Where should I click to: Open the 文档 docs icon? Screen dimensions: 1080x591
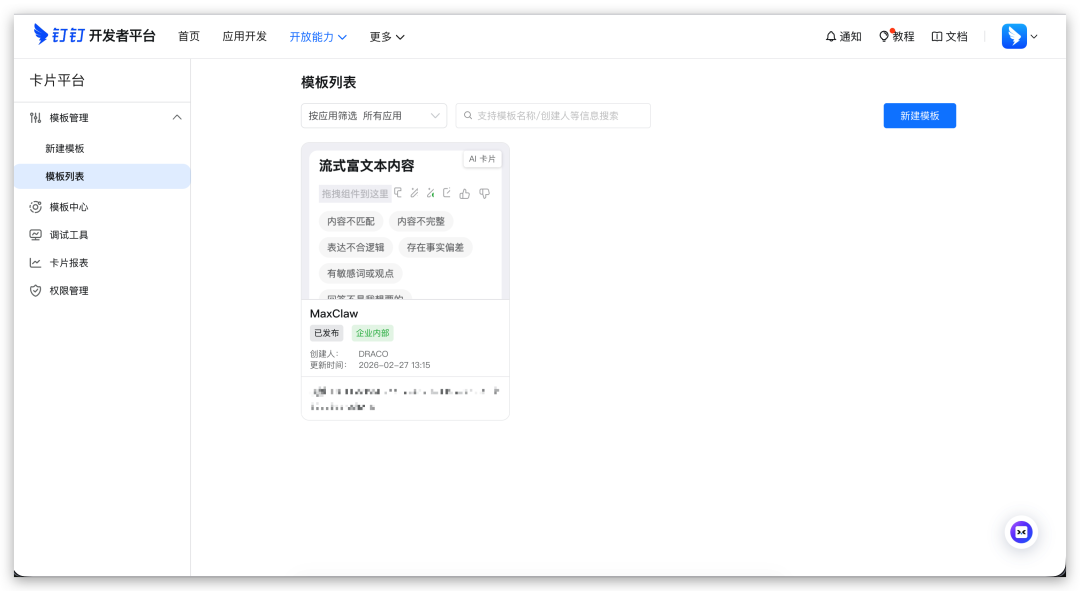937,36
